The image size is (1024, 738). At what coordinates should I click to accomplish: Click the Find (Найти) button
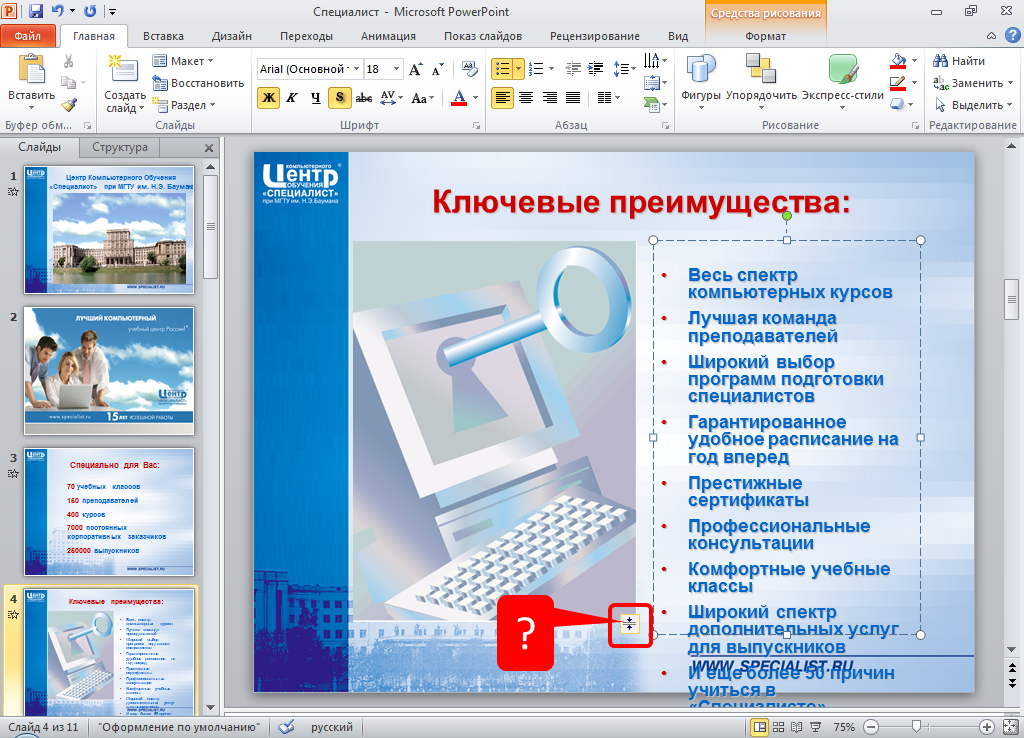[x=959, y=61]
